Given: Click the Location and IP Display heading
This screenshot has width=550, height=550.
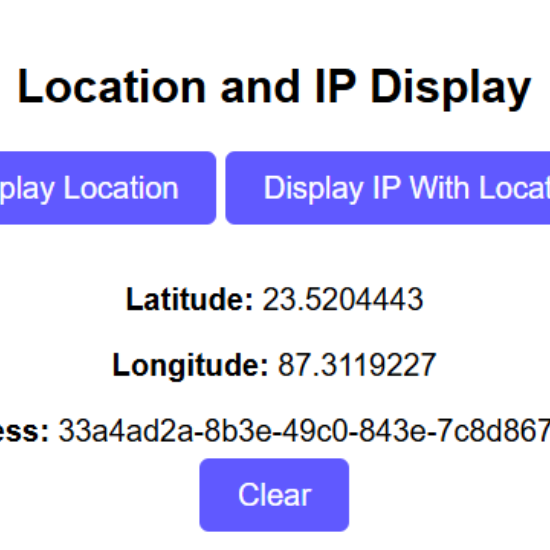Looking at the screenshot, I should (274, 87).
